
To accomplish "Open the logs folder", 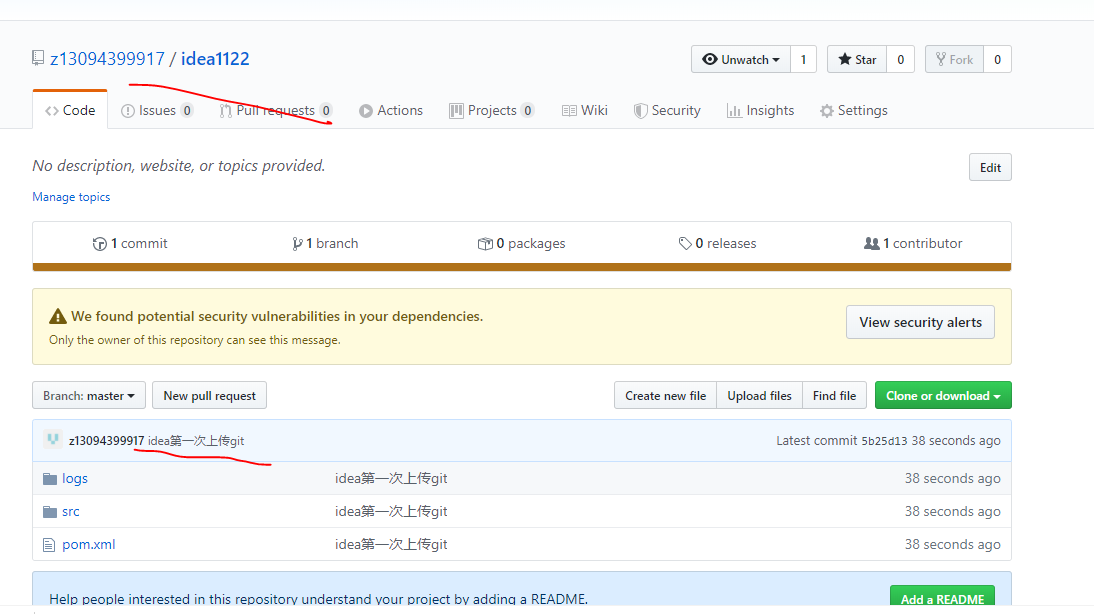I will point(75,479).
